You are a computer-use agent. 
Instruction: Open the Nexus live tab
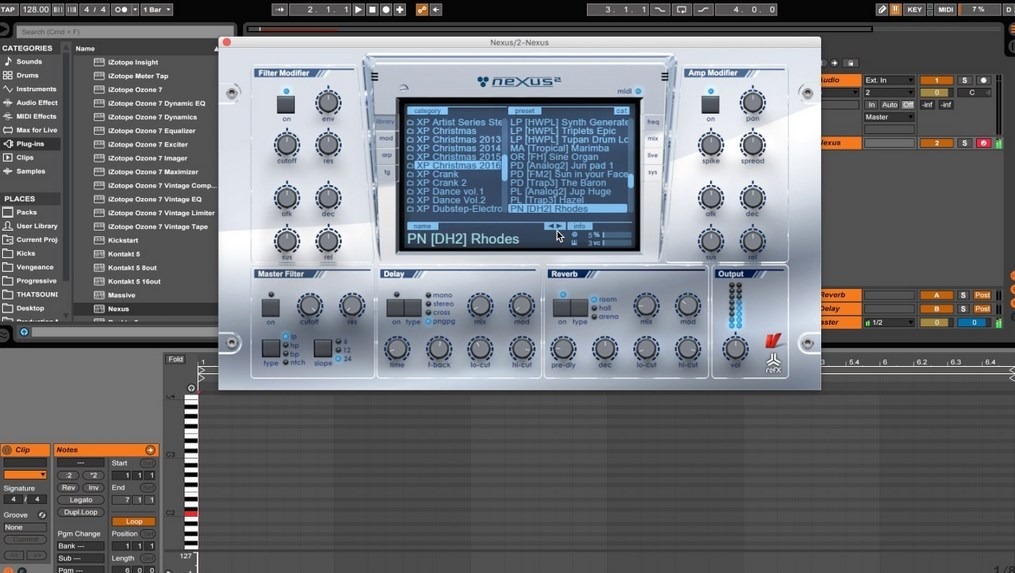tap(652, 155)
